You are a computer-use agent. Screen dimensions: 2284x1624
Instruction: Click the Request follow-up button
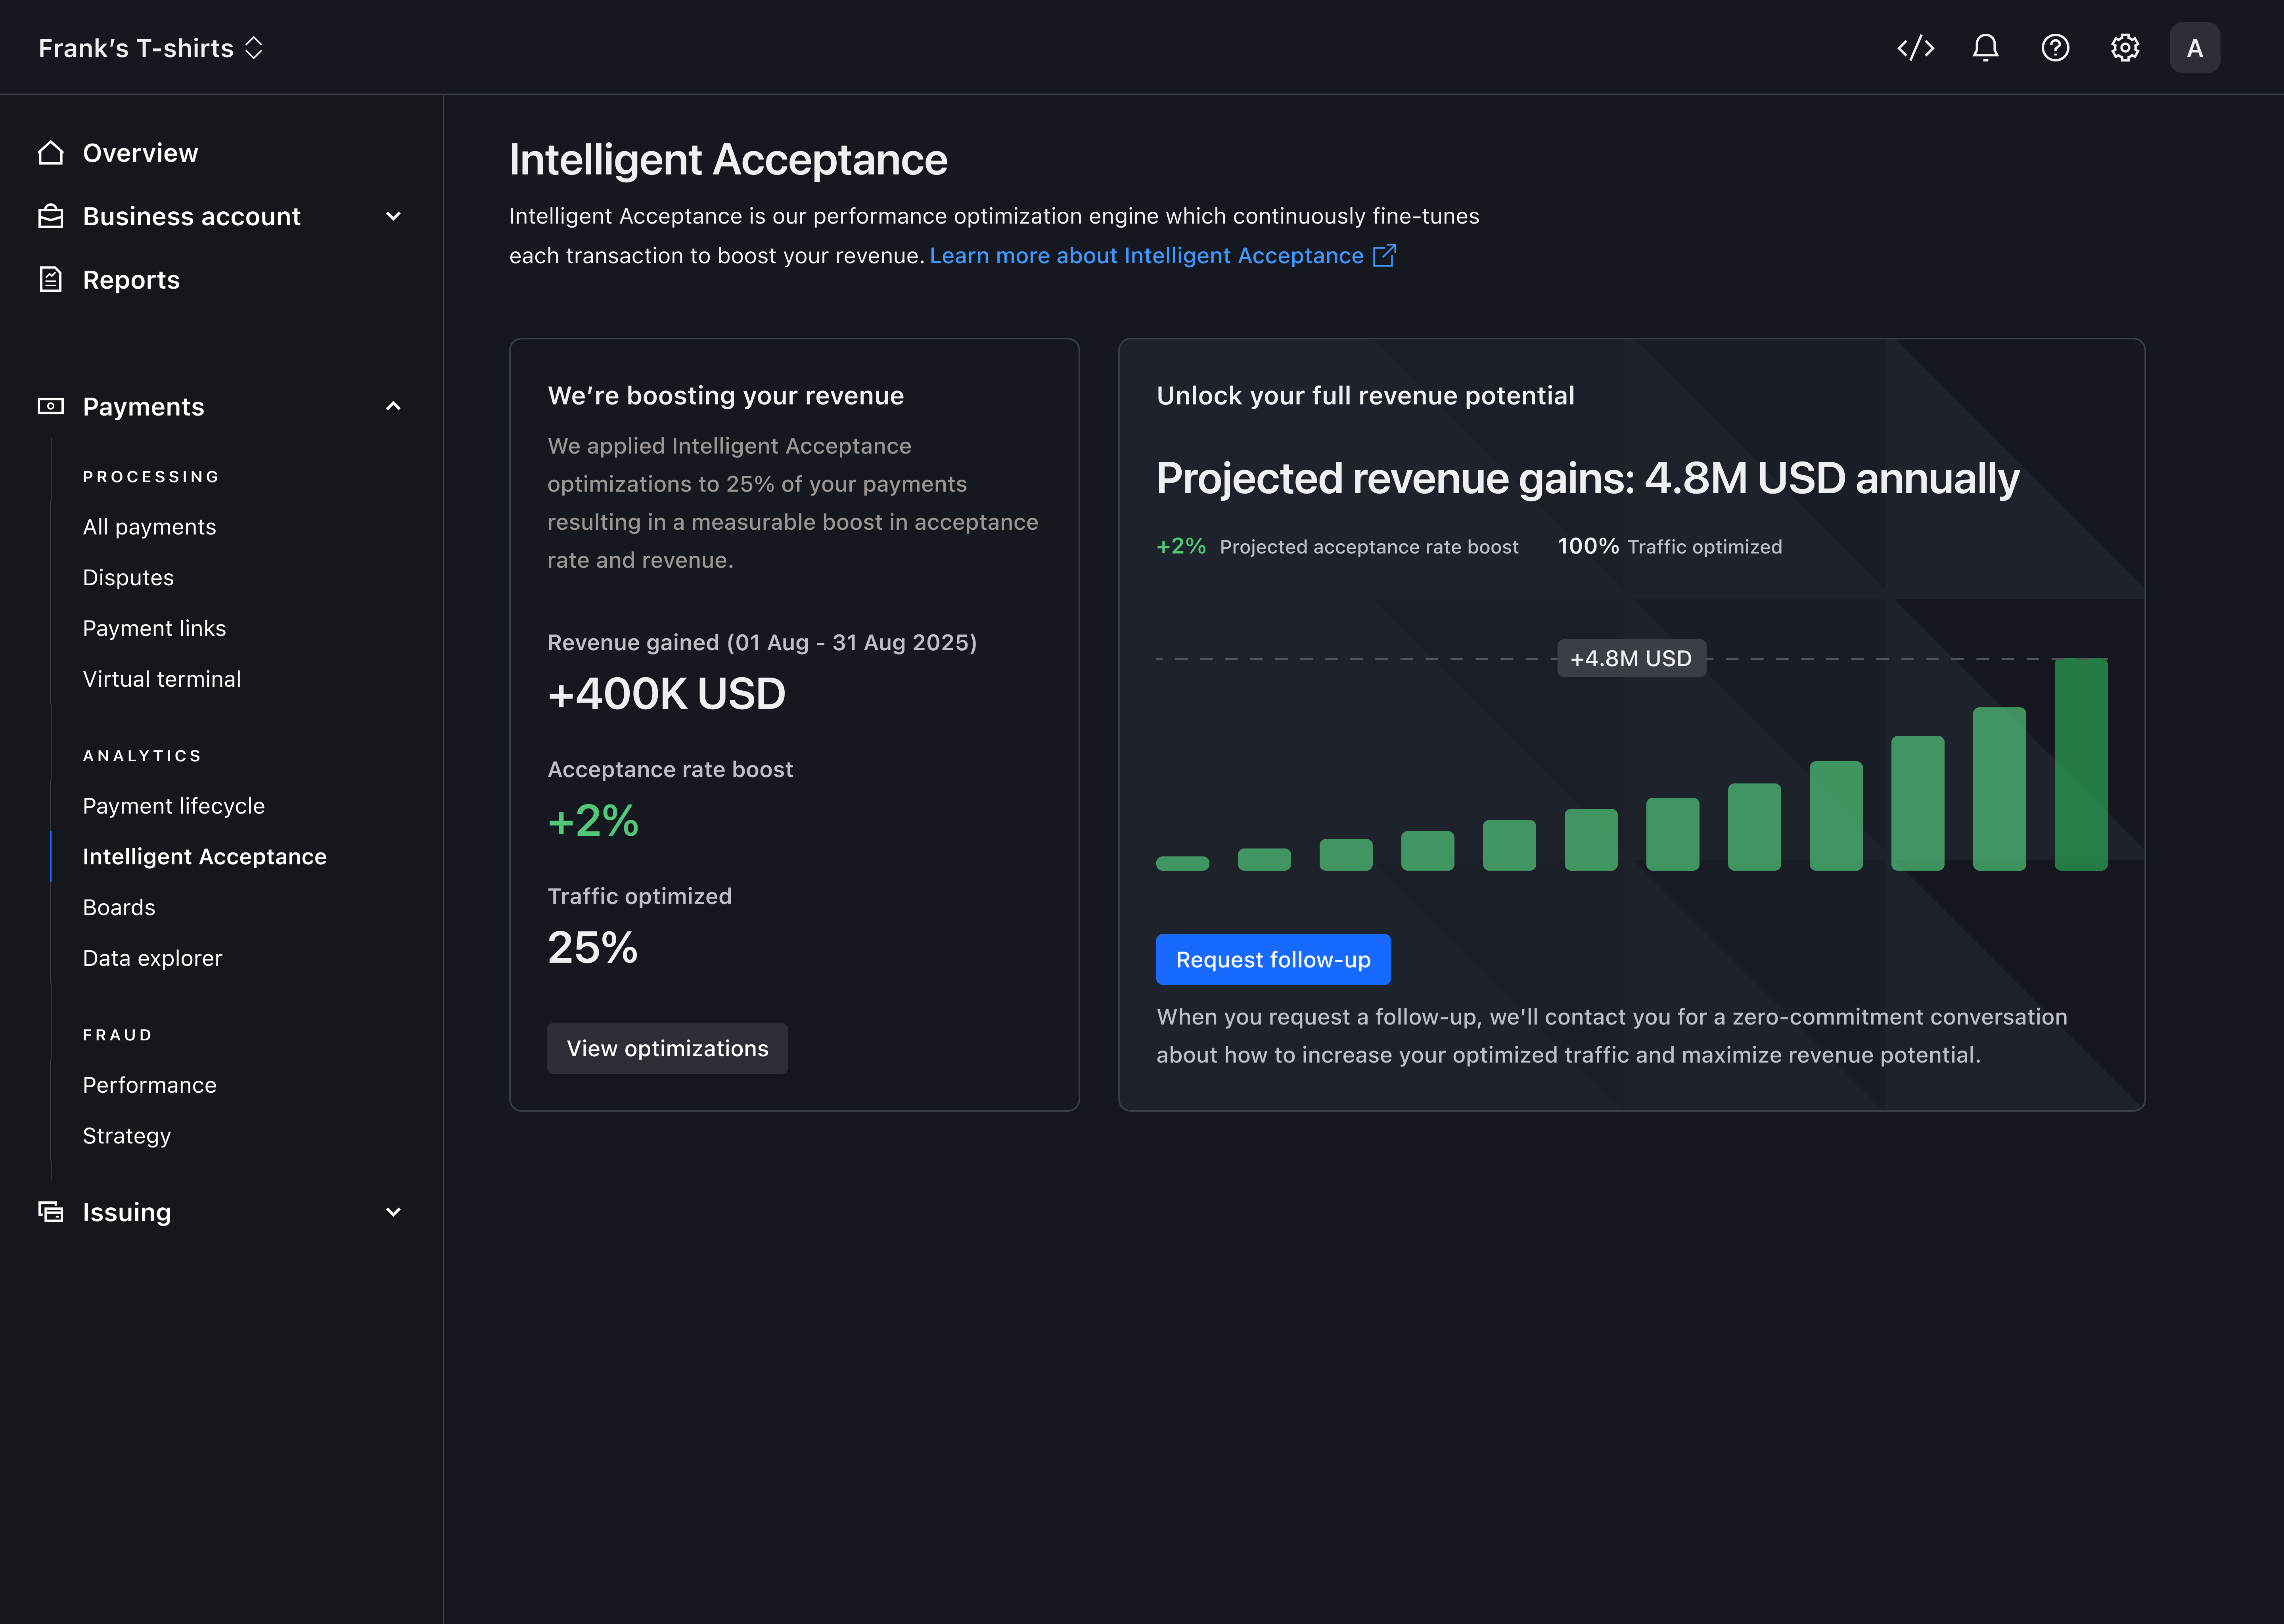(1273, 959)
